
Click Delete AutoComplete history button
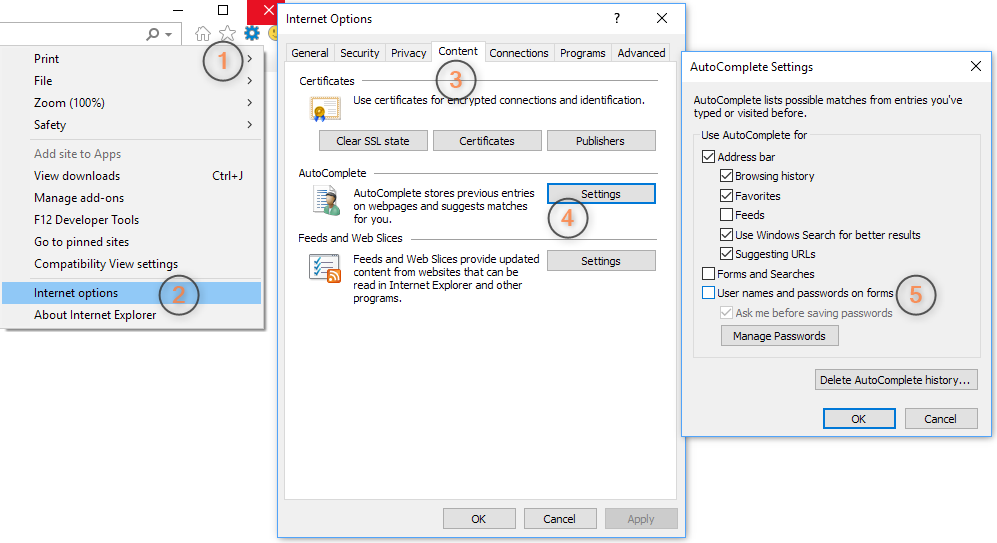896,380
